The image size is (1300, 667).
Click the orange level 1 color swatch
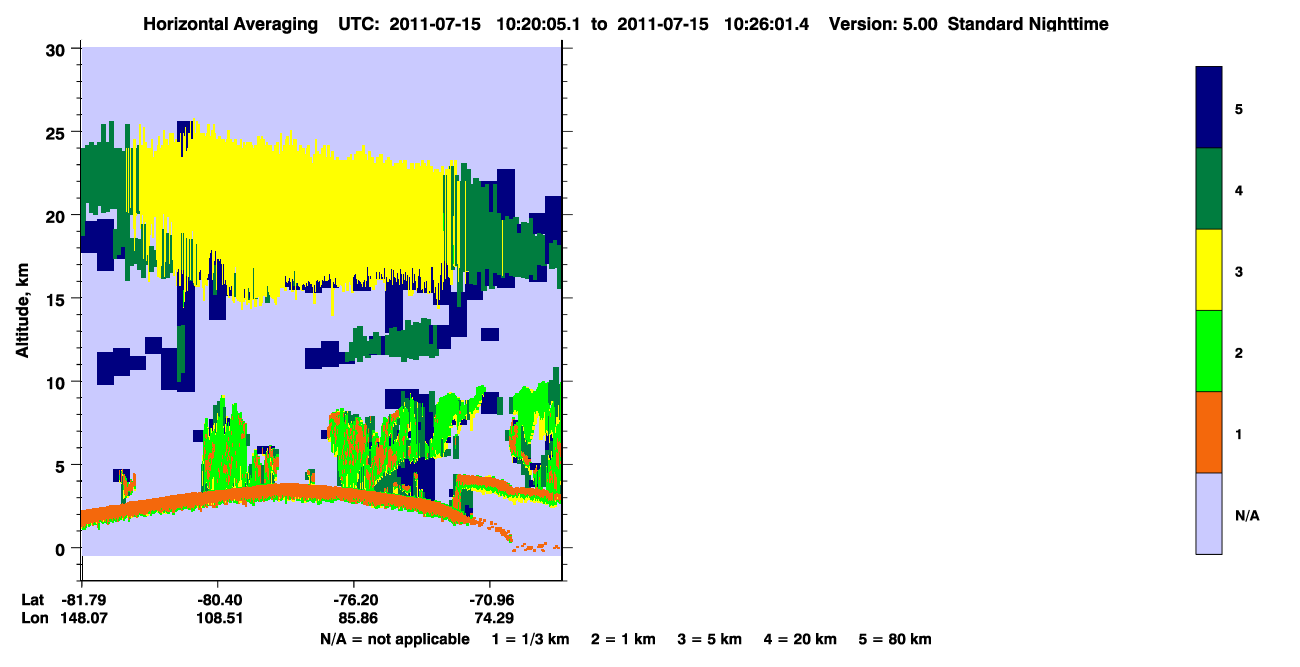click(1209, 432)
